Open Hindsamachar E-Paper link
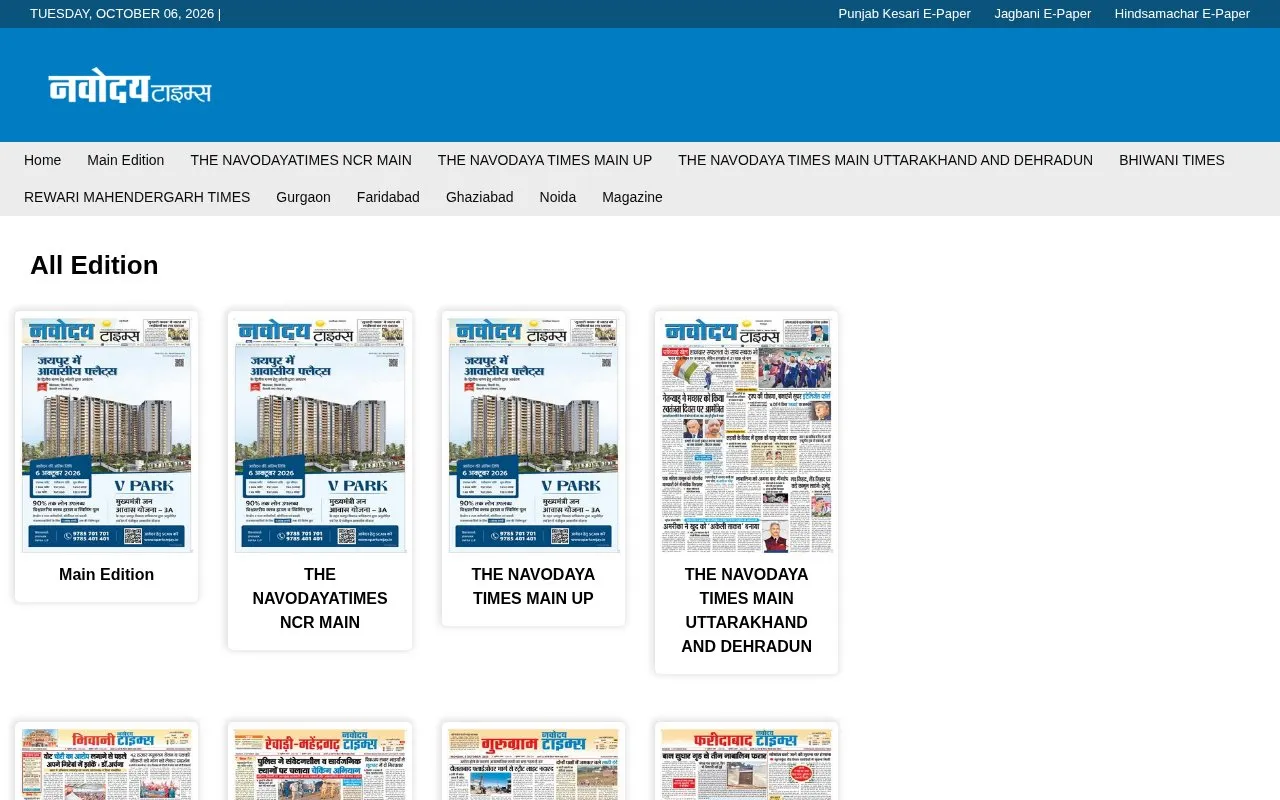This screenshot has width=1280, height=800. (x=1182, y=13)
